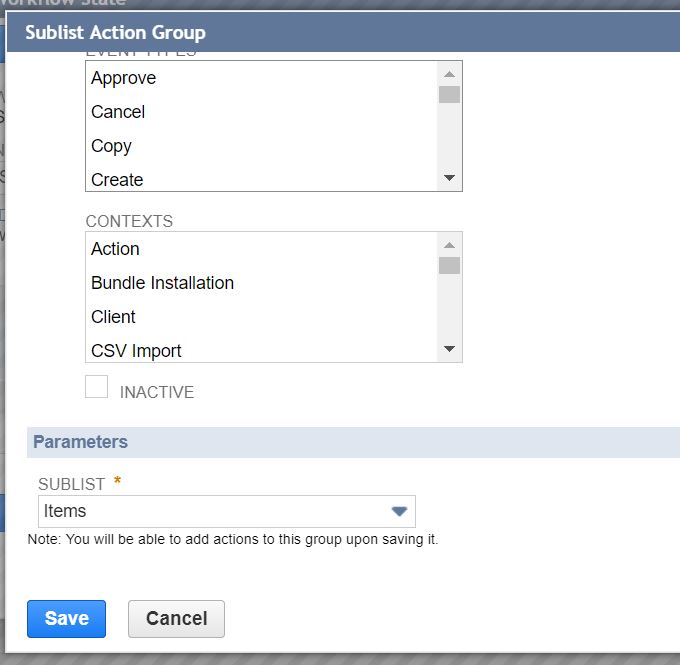Choose CSV Import context
680x665 pixels.
coord(136,351)
